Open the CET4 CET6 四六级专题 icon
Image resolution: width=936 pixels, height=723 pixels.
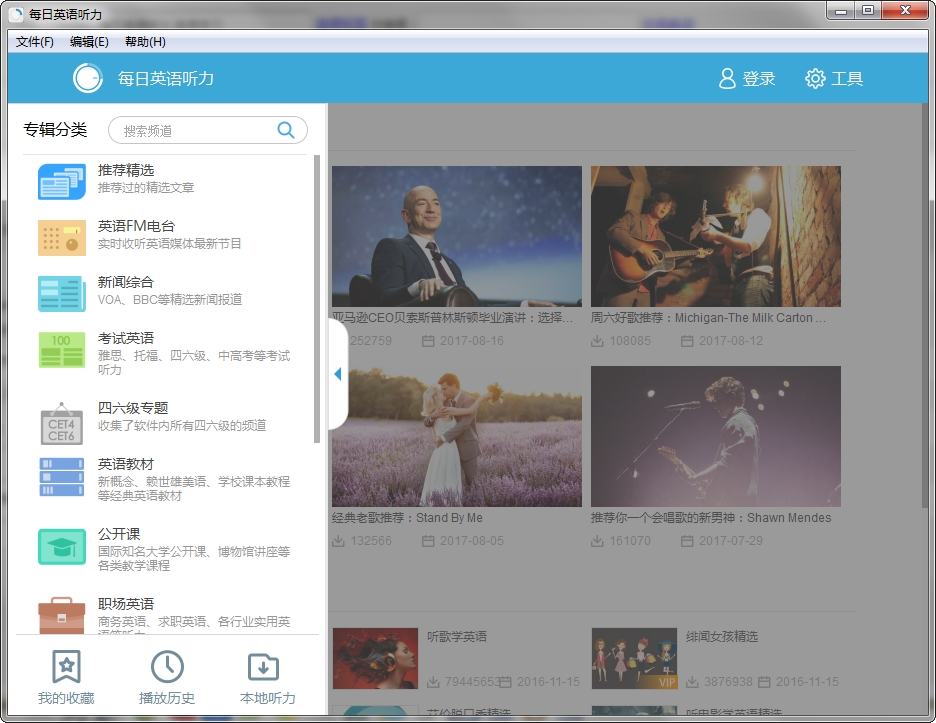coord(62,423)
